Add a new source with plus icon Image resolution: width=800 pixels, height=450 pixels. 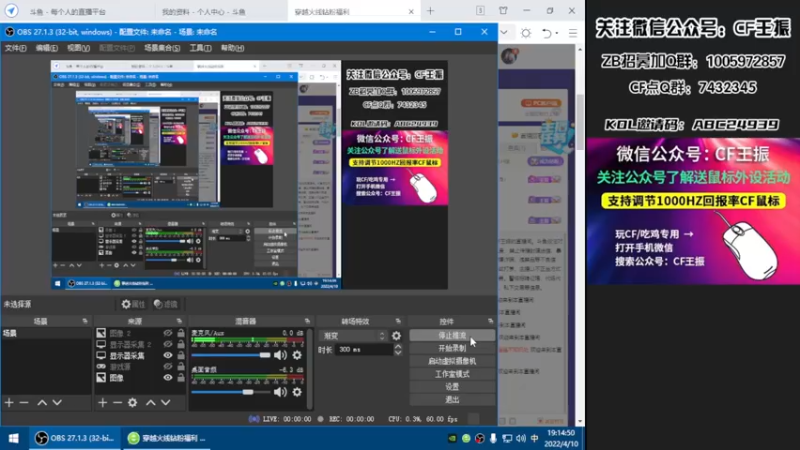(103, 403)
